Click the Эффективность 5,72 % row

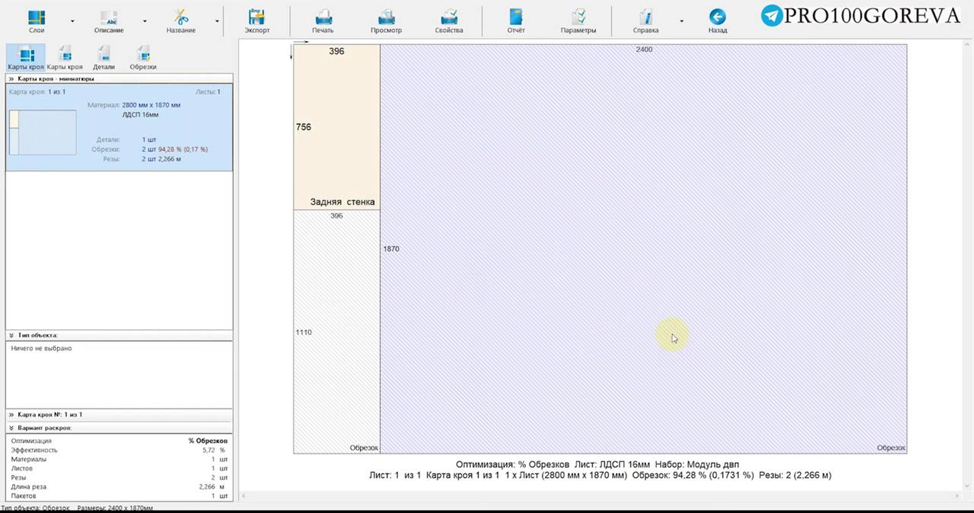click(x=119, y=450)
